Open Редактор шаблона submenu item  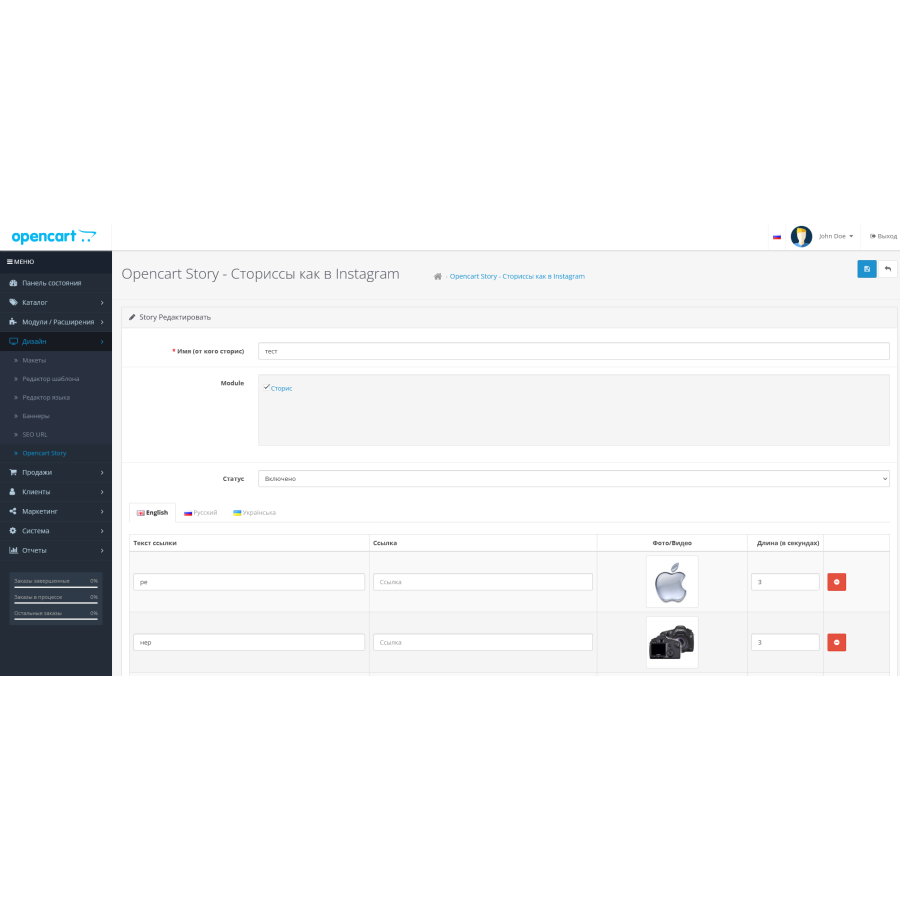point(56,379)
